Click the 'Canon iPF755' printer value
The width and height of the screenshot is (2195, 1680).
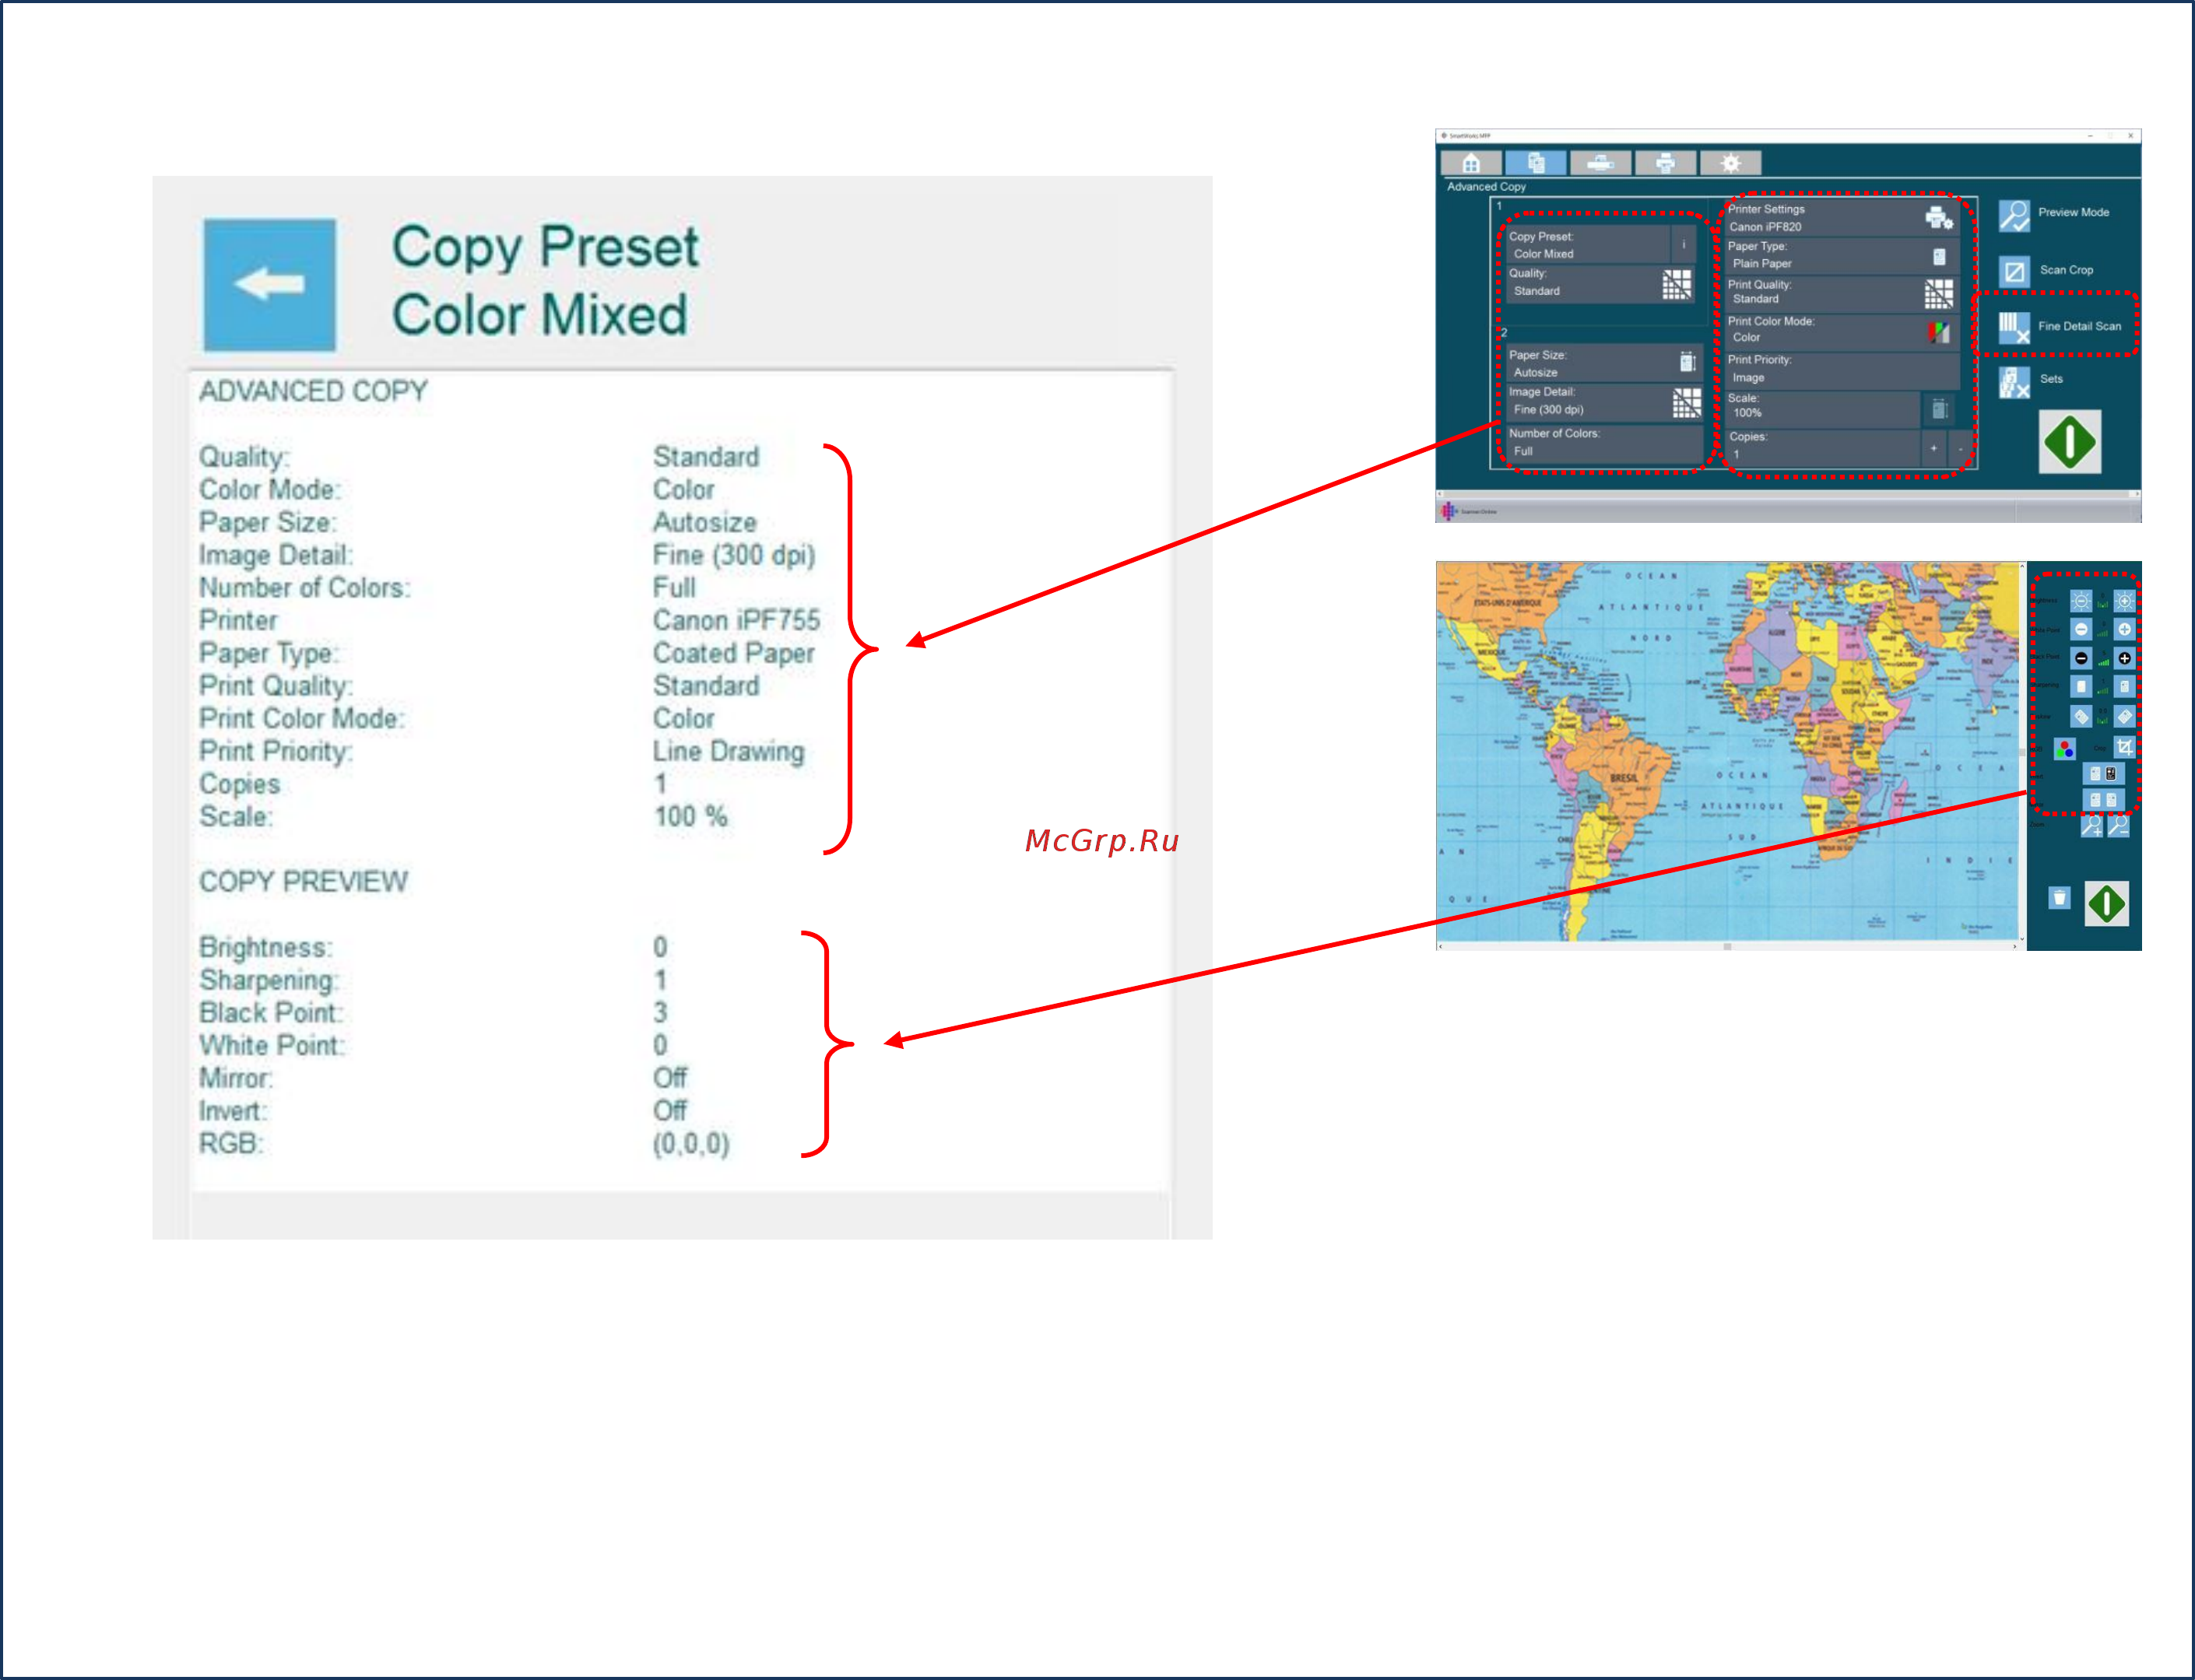pyautogui.click(x=736, y=621)
